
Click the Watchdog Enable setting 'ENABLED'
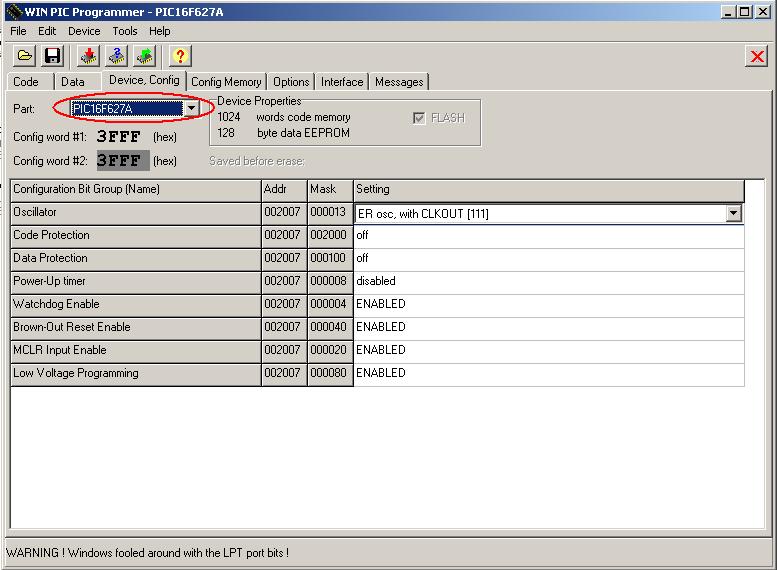pyautogui.click(x=549, y=305)
